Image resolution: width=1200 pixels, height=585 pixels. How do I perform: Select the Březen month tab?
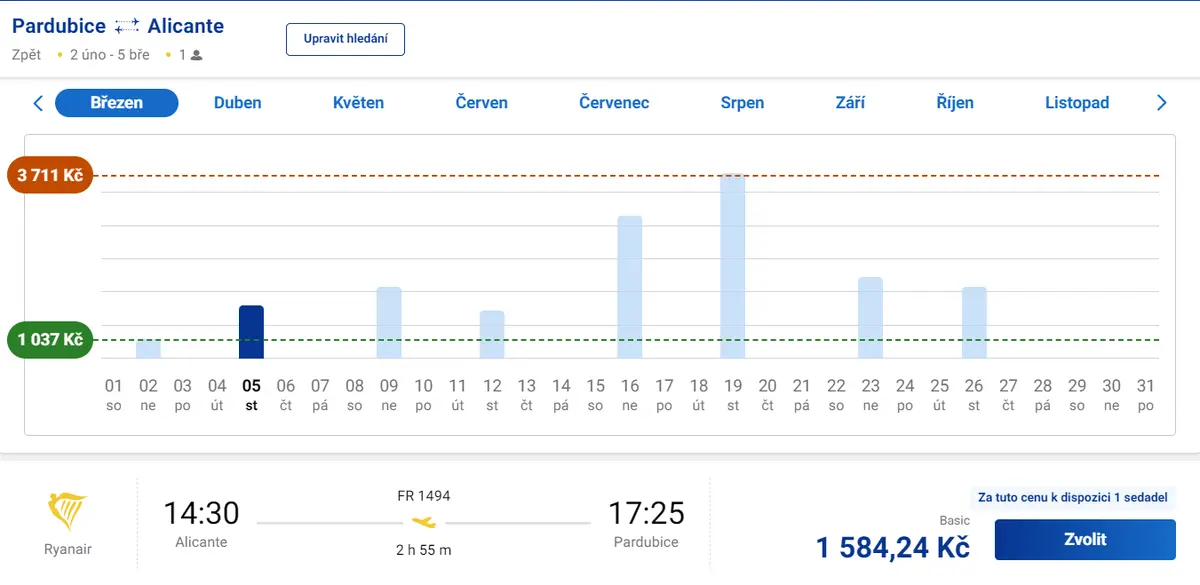117,103
